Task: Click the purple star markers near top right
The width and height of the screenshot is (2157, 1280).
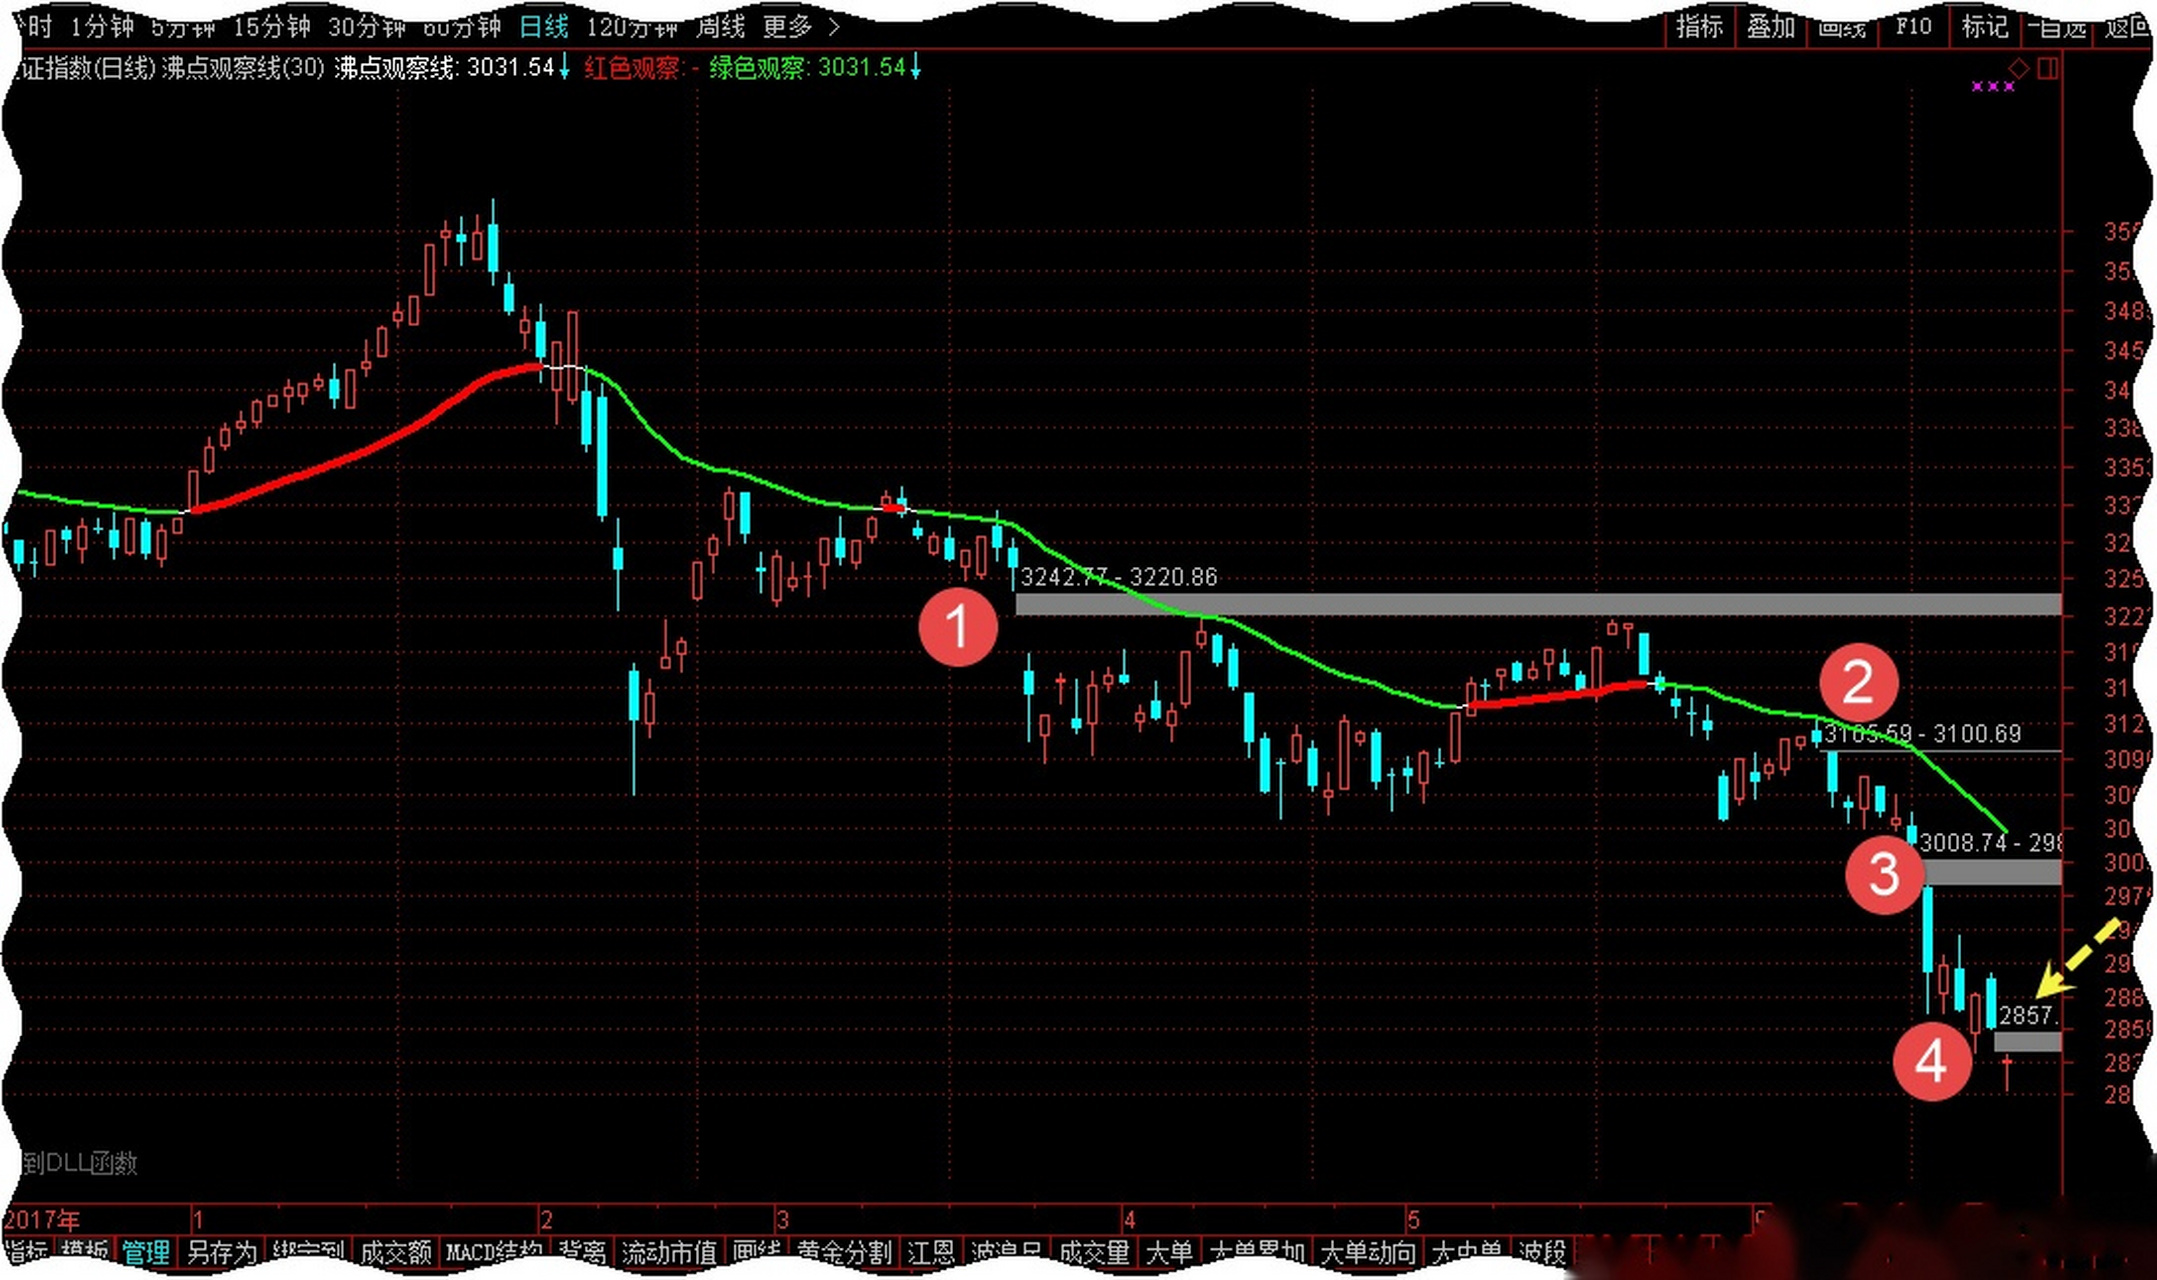Action: pyautogui.click(x=1992, y=87)
